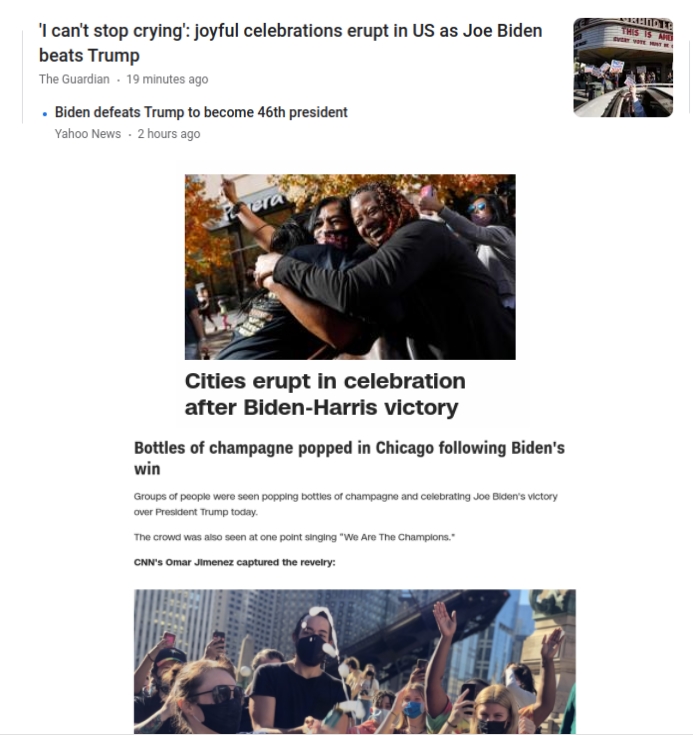Image resolution: width=693 pixels, height=737 pixels.
Task: Click the vertical divider left of Guardian story
Action: pyautogui.click(x=23, y=77)
